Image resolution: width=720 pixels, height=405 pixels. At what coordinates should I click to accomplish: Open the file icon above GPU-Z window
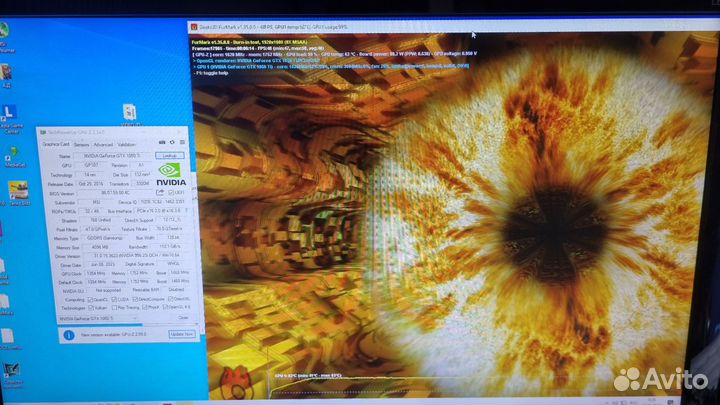[x=130, y=111]
